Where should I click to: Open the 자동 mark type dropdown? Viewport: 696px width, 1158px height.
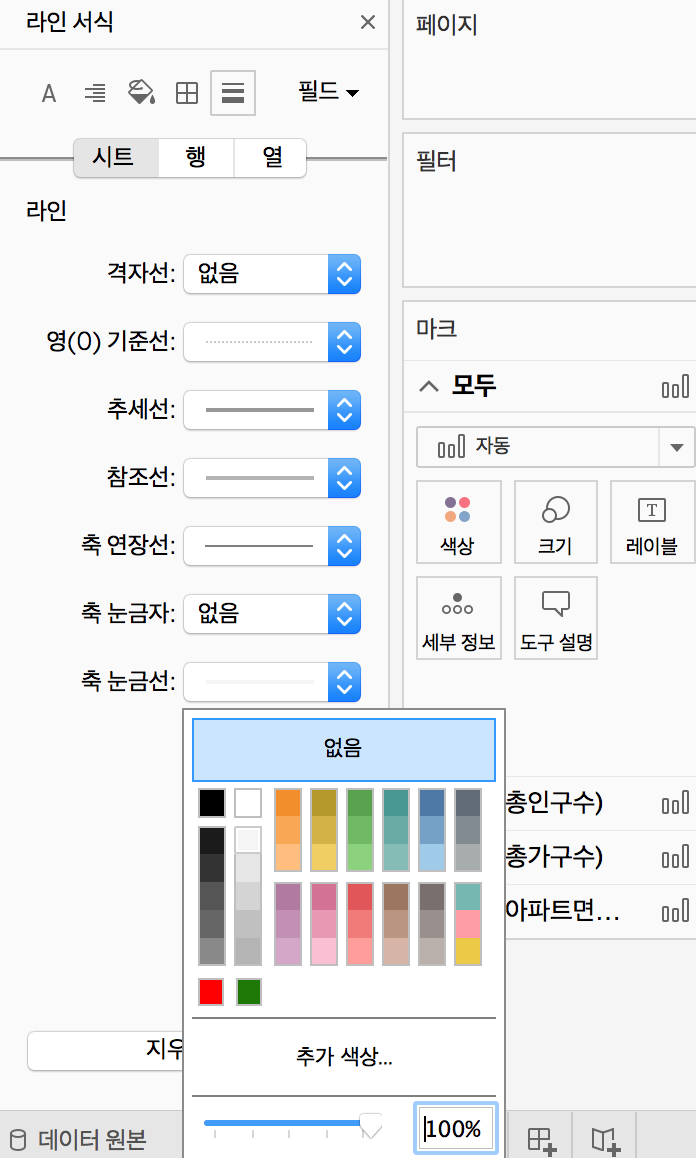[x=556, y=447]
